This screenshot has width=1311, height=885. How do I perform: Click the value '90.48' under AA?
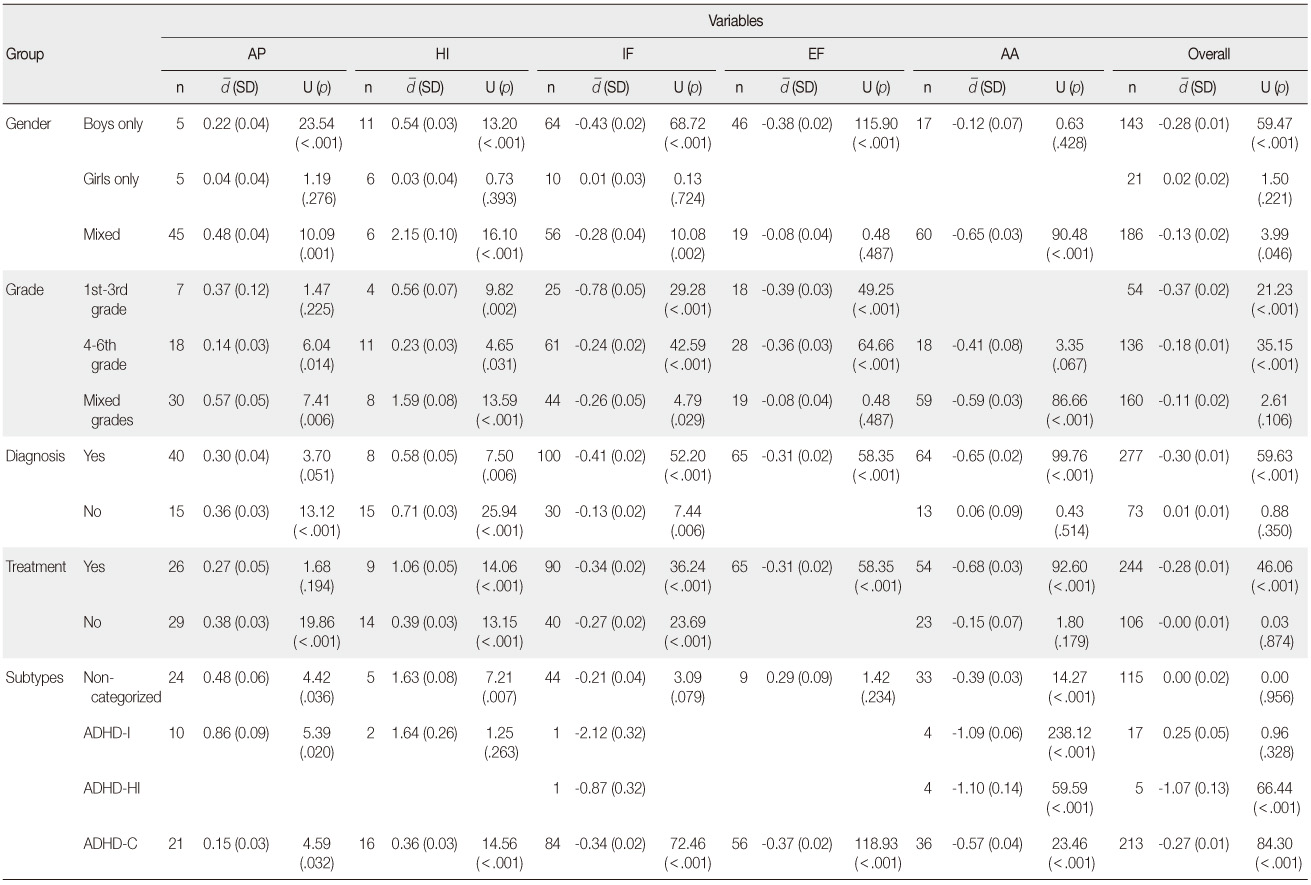pyautogui.click(x=1071, y=235)
